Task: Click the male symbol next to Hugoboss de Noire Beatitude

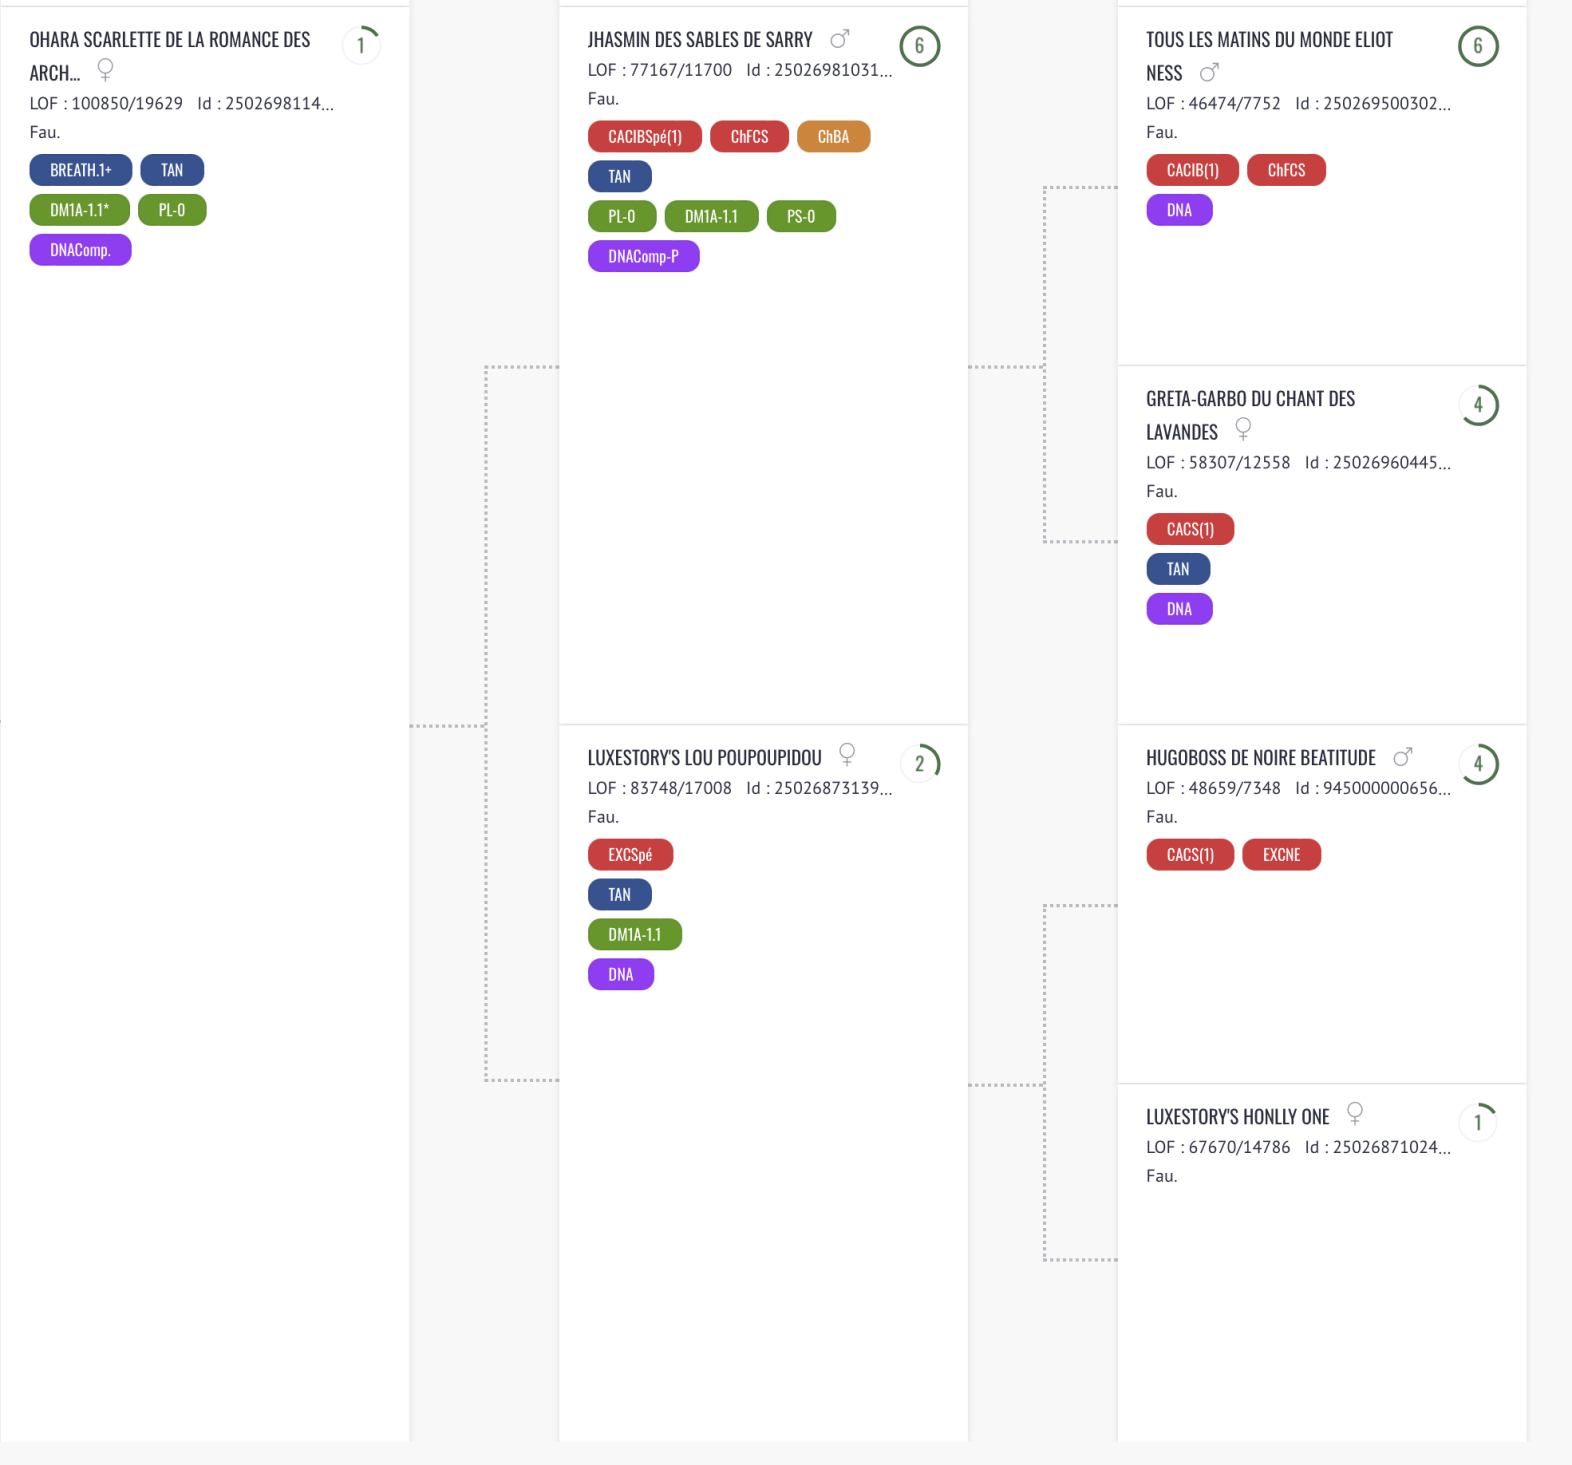Action: click(1403, 757)
